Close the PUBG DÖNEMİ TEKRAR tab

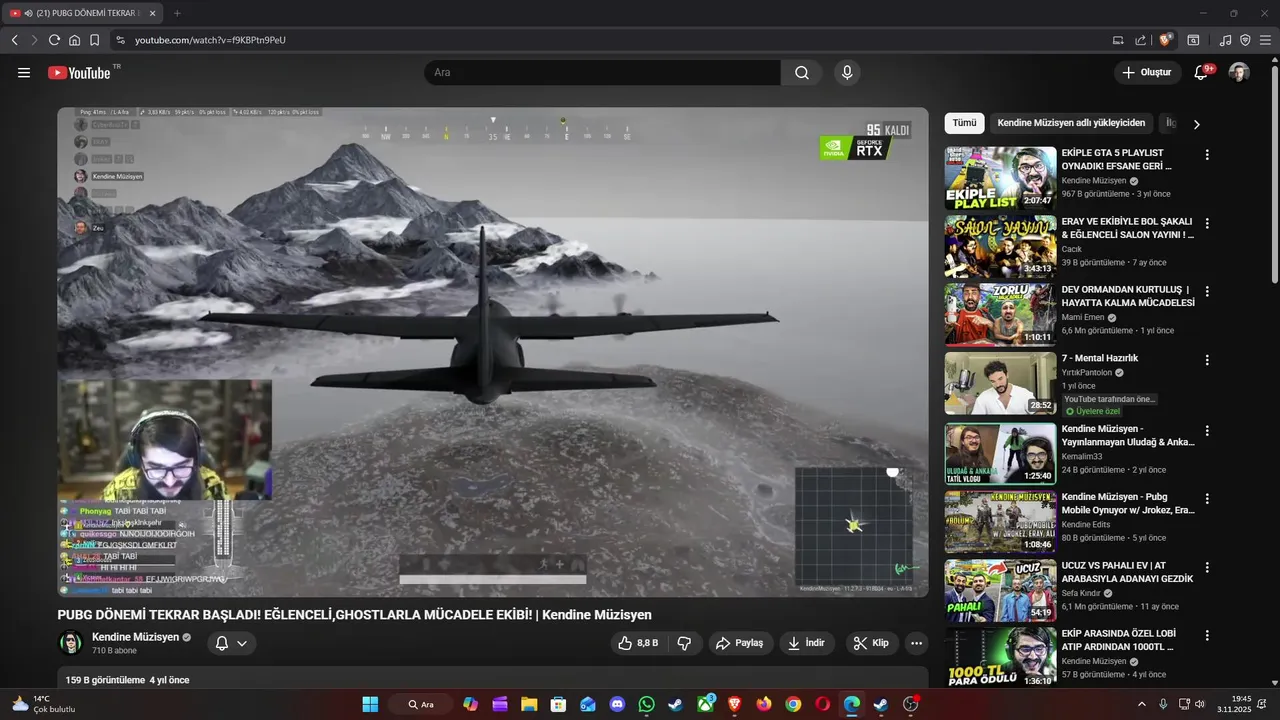click(x=152, y=13)
